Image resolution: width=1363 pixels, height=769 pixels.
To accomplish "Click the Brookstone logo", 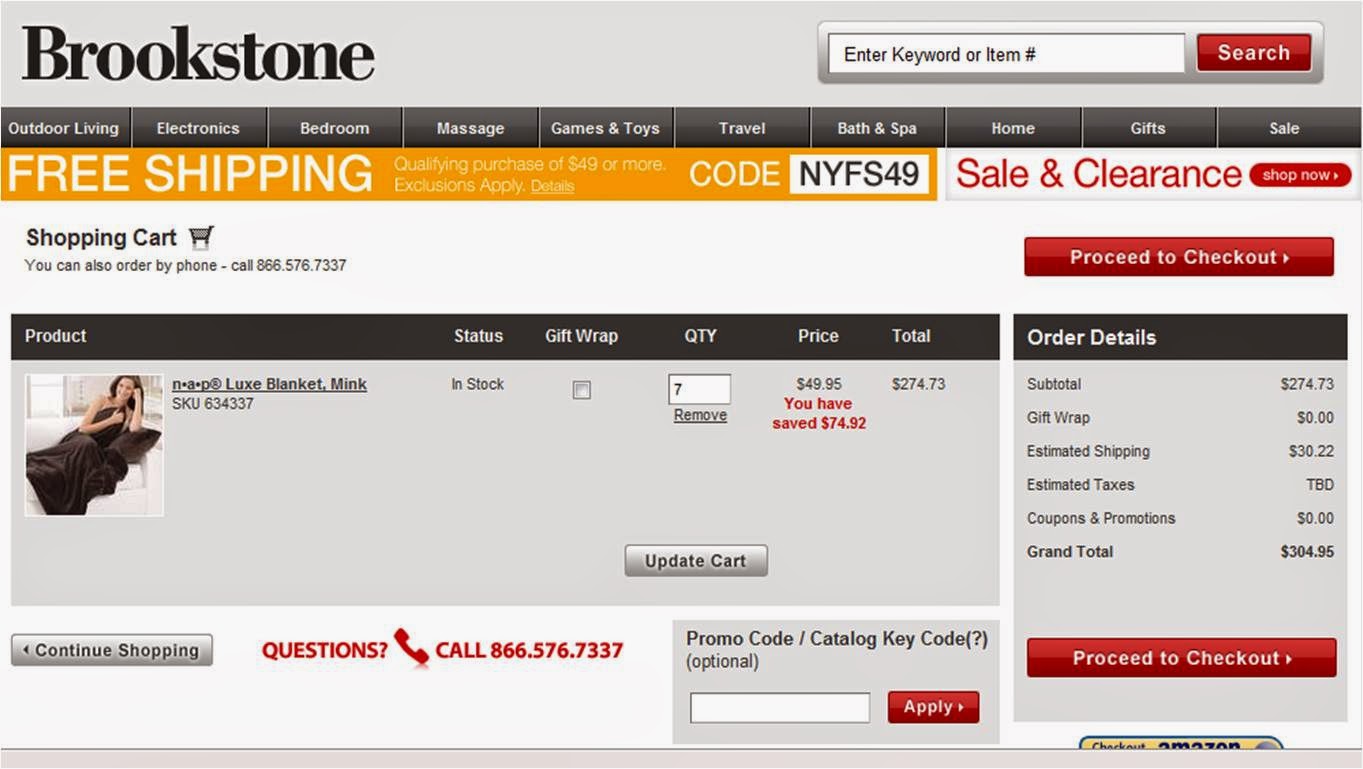I will pyautogui.click(x=198, y=54).
